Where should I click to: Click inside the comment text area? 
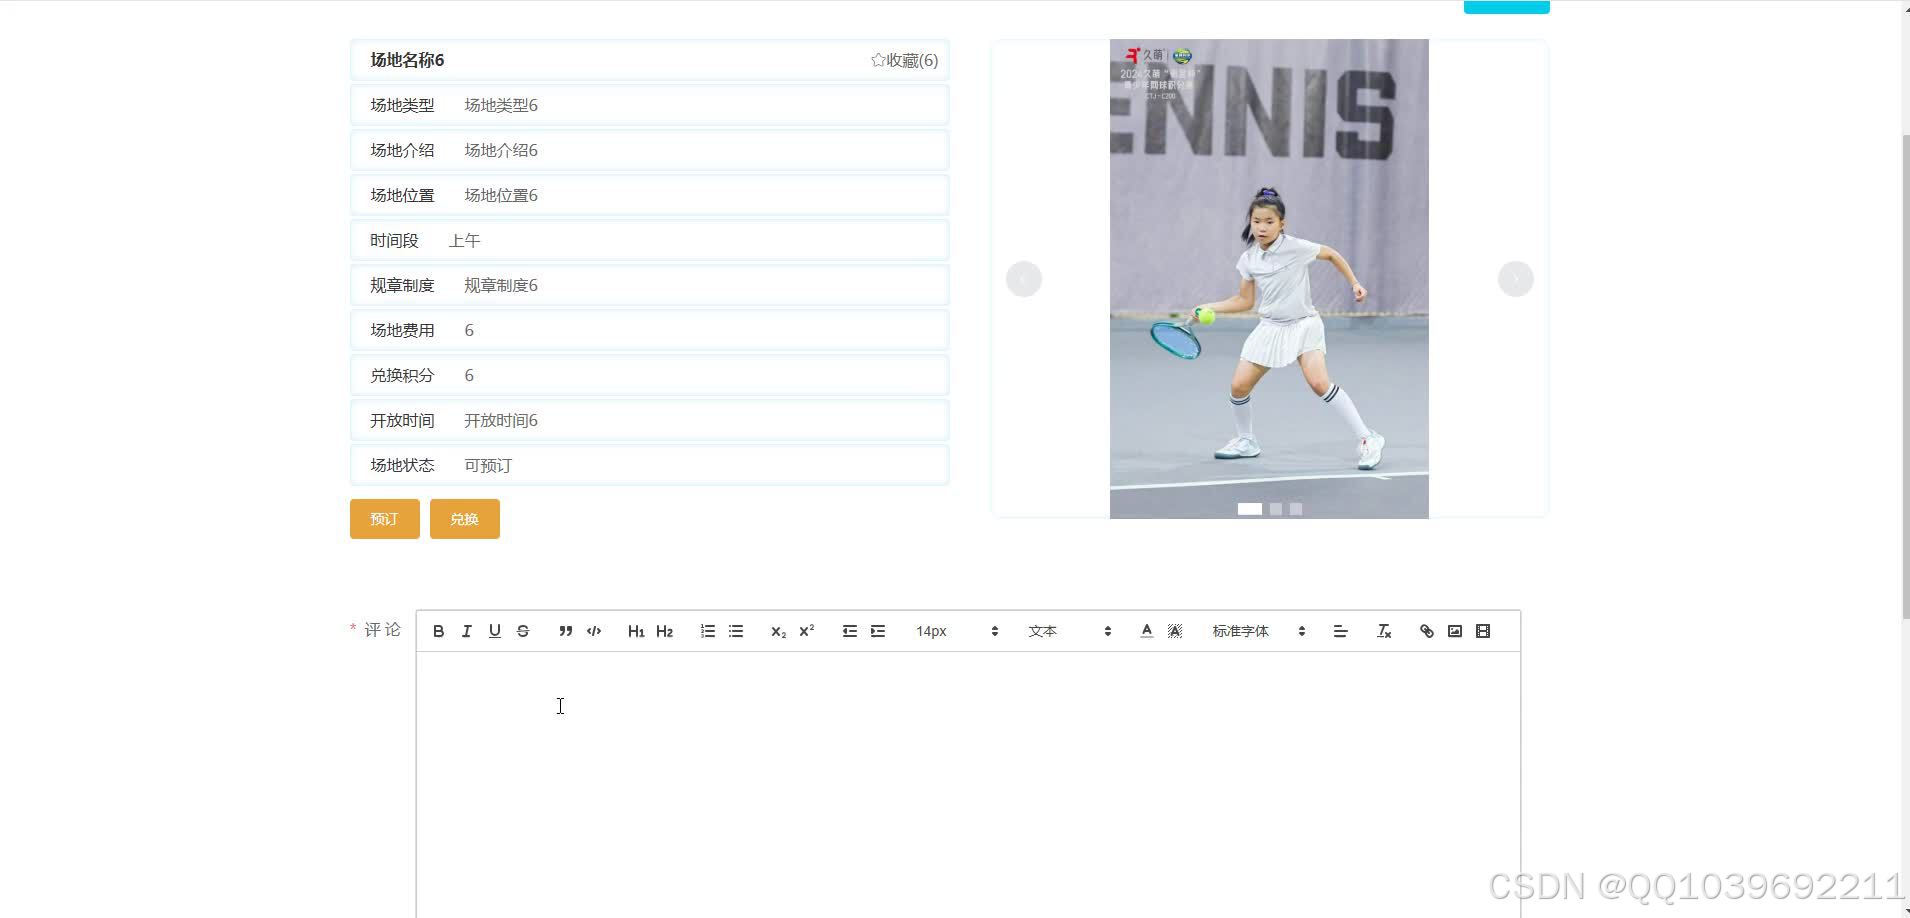point(968,780)
